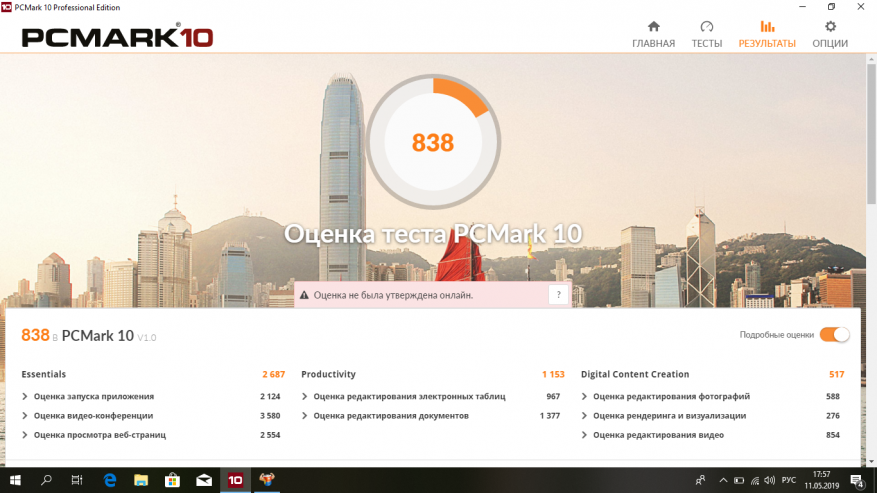
Task: Click the Productivity heading
Action: coord(328,374)
